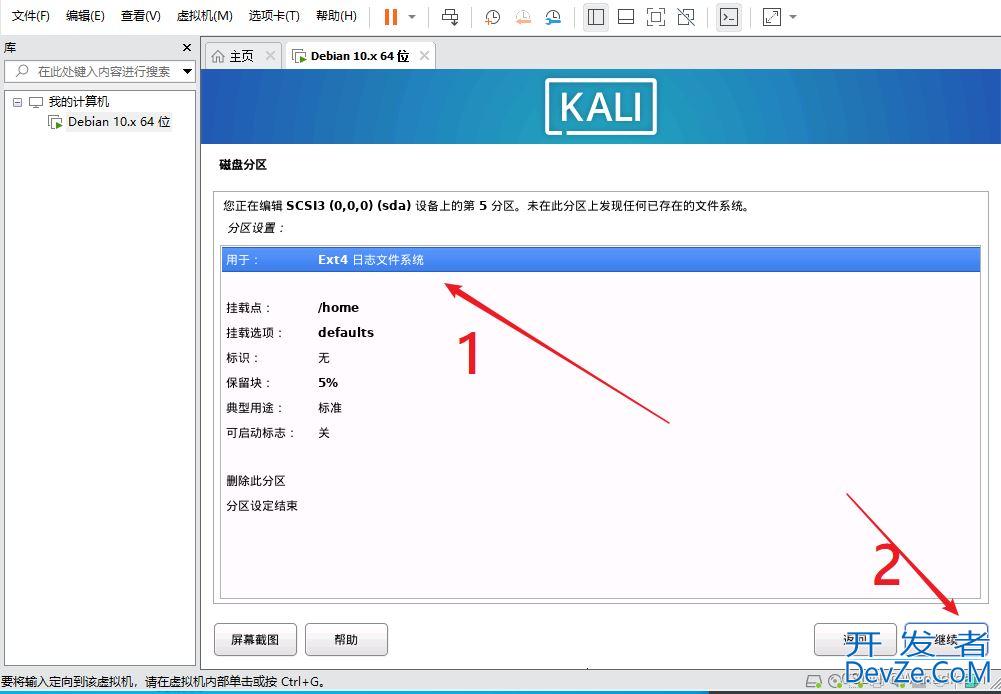This screenshot has width=1001, height=694.
Task: Open the console view icon
Action: pos(728,17)
